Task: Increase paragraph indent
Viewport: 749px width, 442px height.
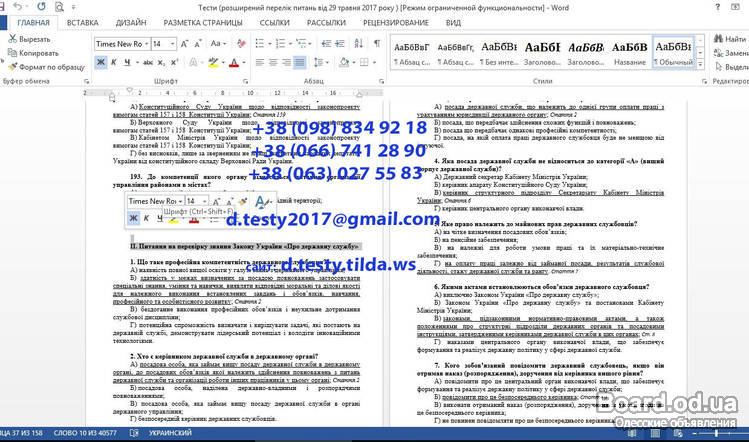Action: (340, 43)
